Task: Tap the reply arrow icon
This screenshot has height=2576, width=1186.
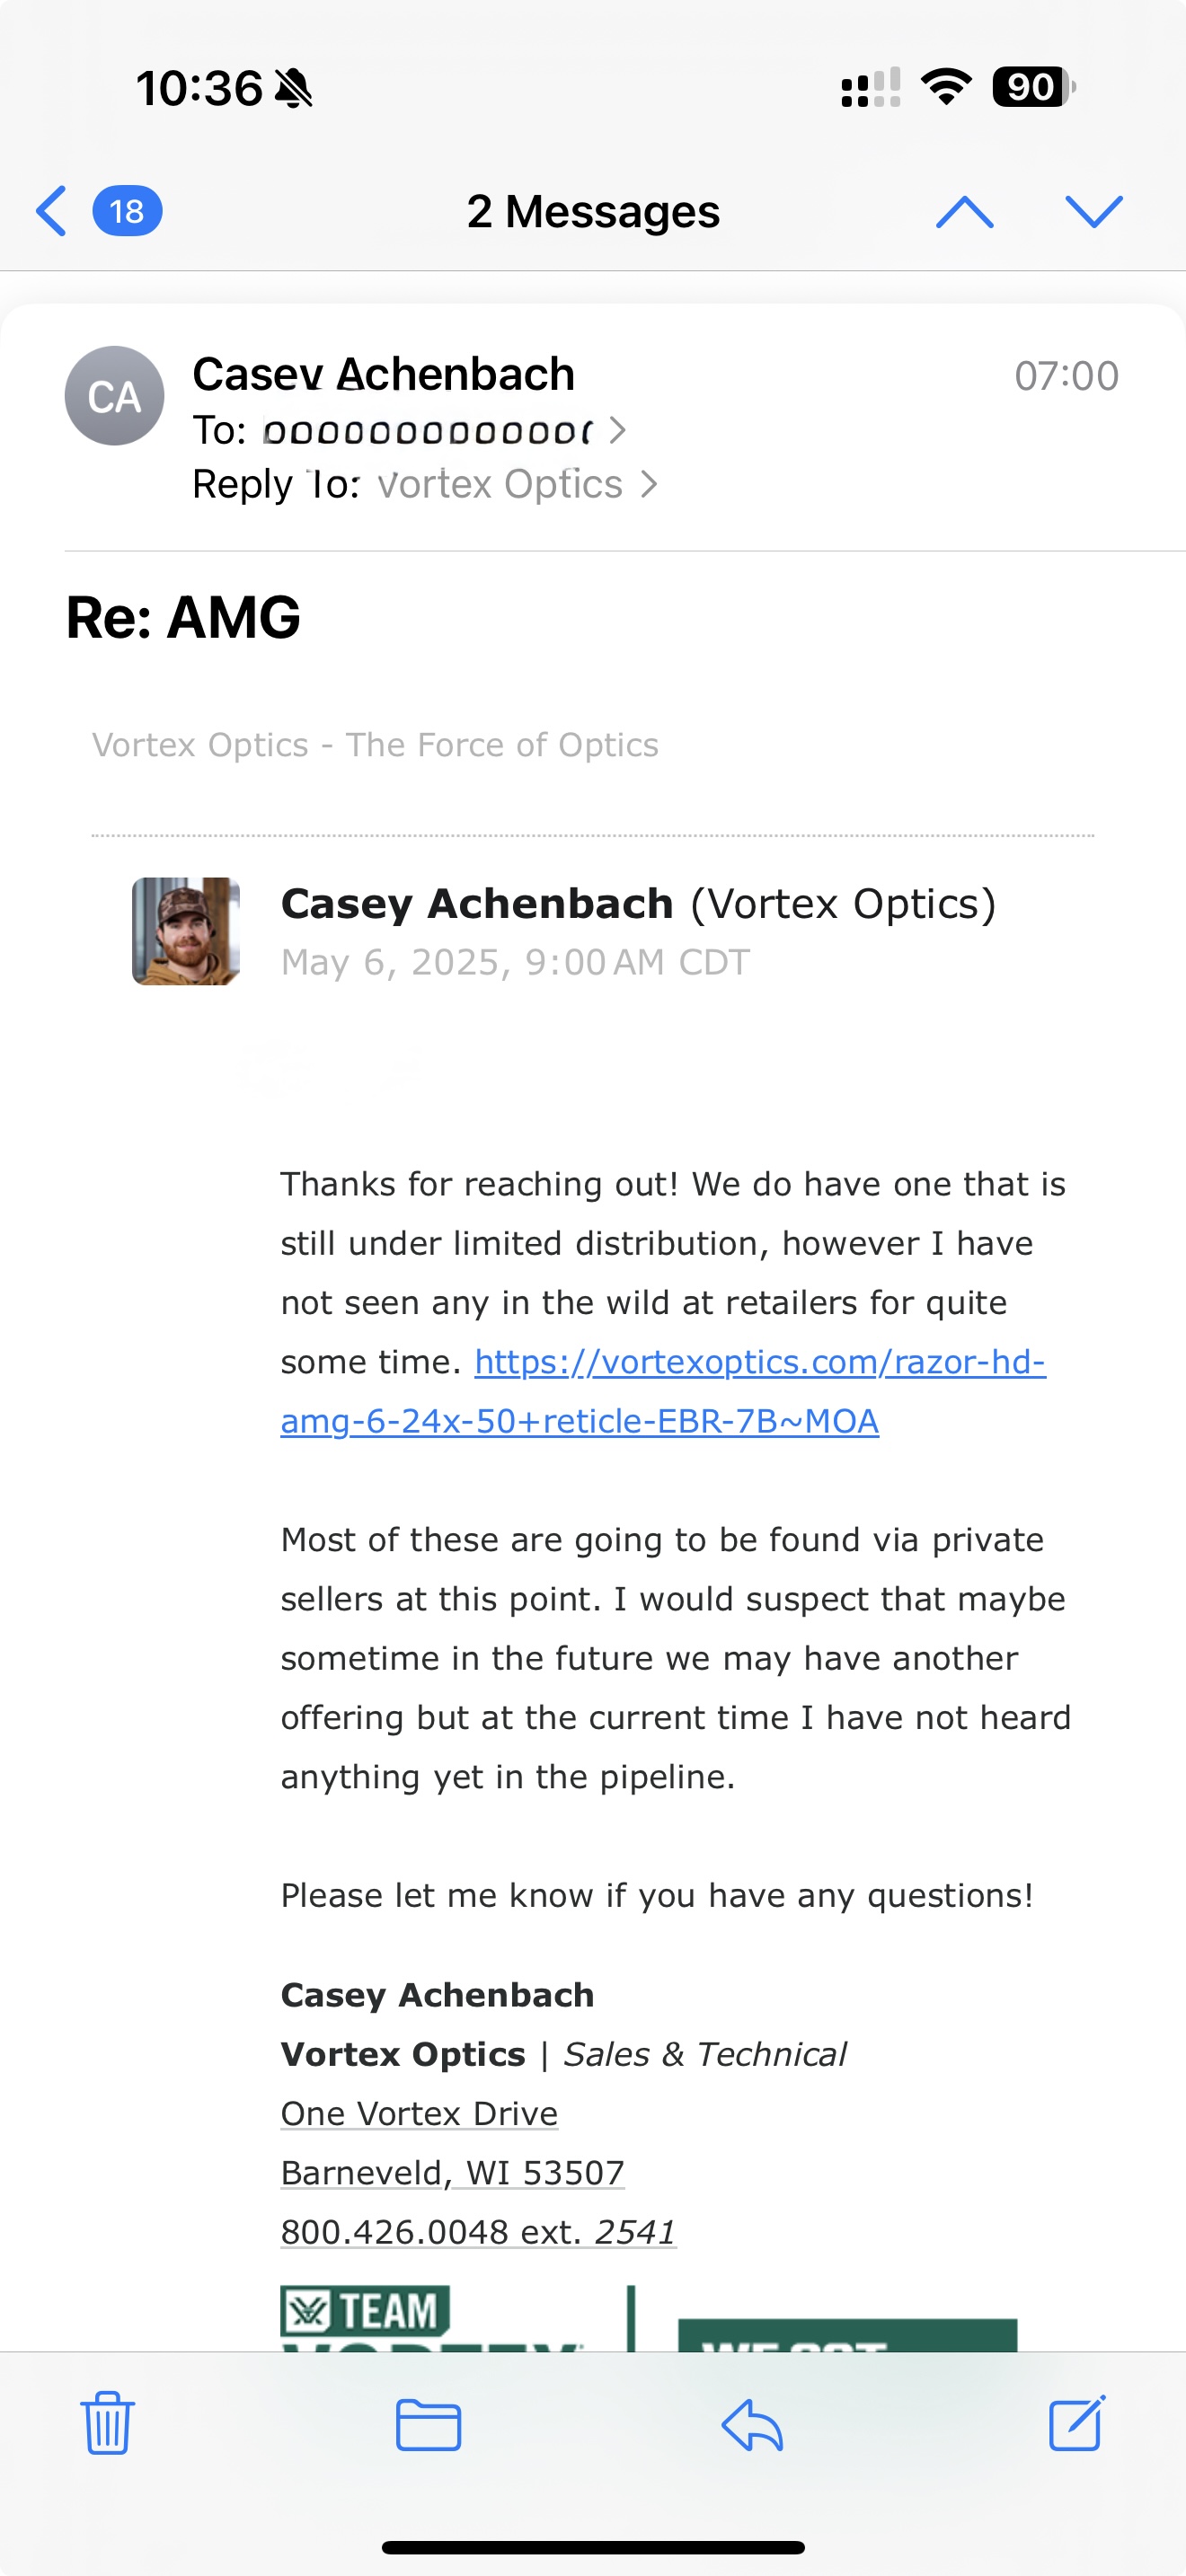Action: [x=752, y=2425]
